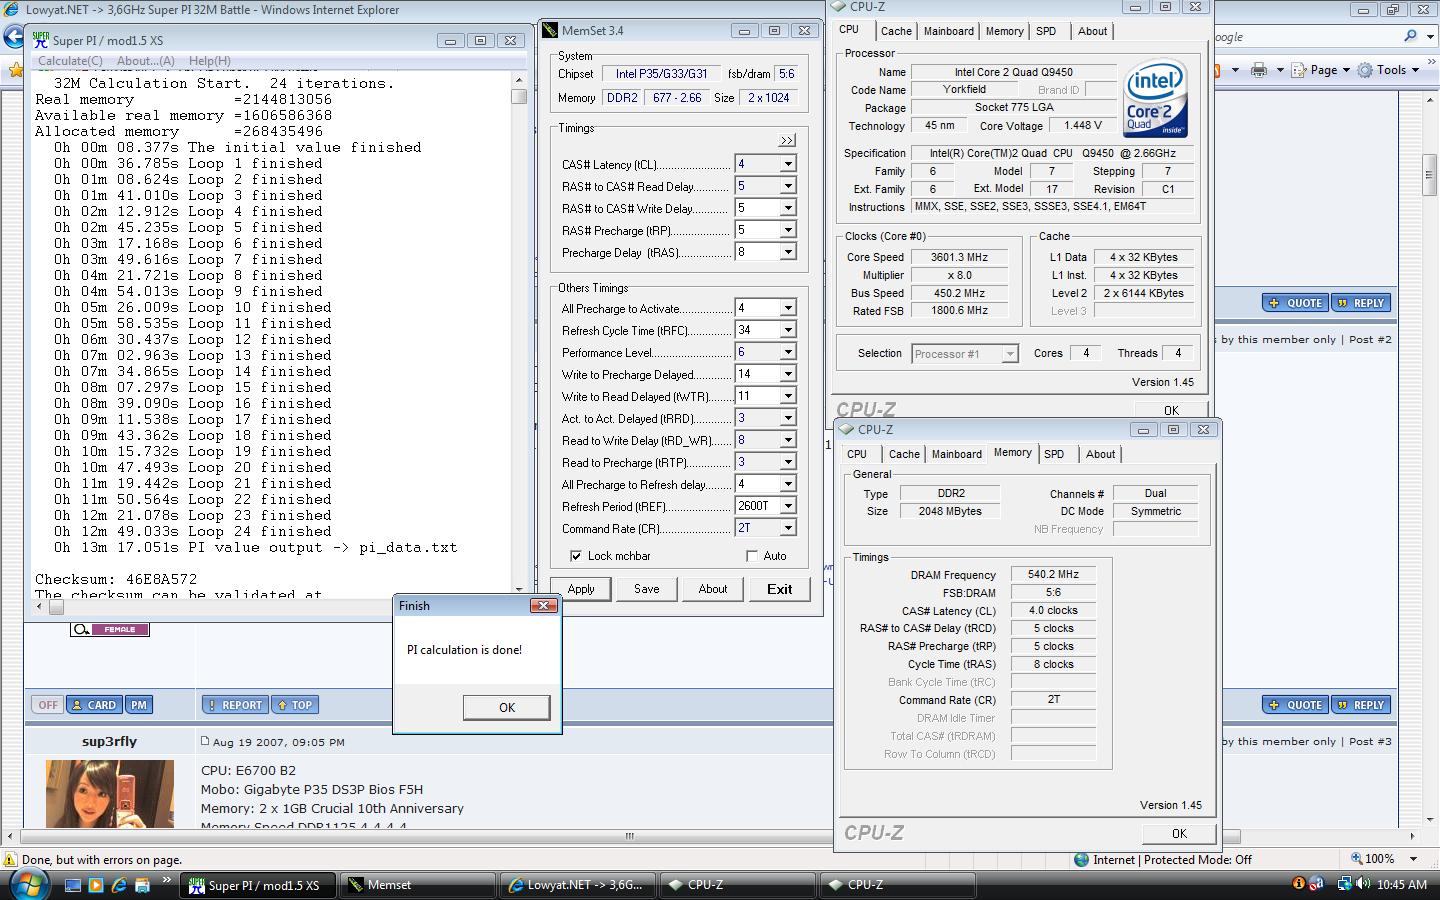Click the network icon in system tray
Screen dimensions: 1440x900
[1344, 884]
